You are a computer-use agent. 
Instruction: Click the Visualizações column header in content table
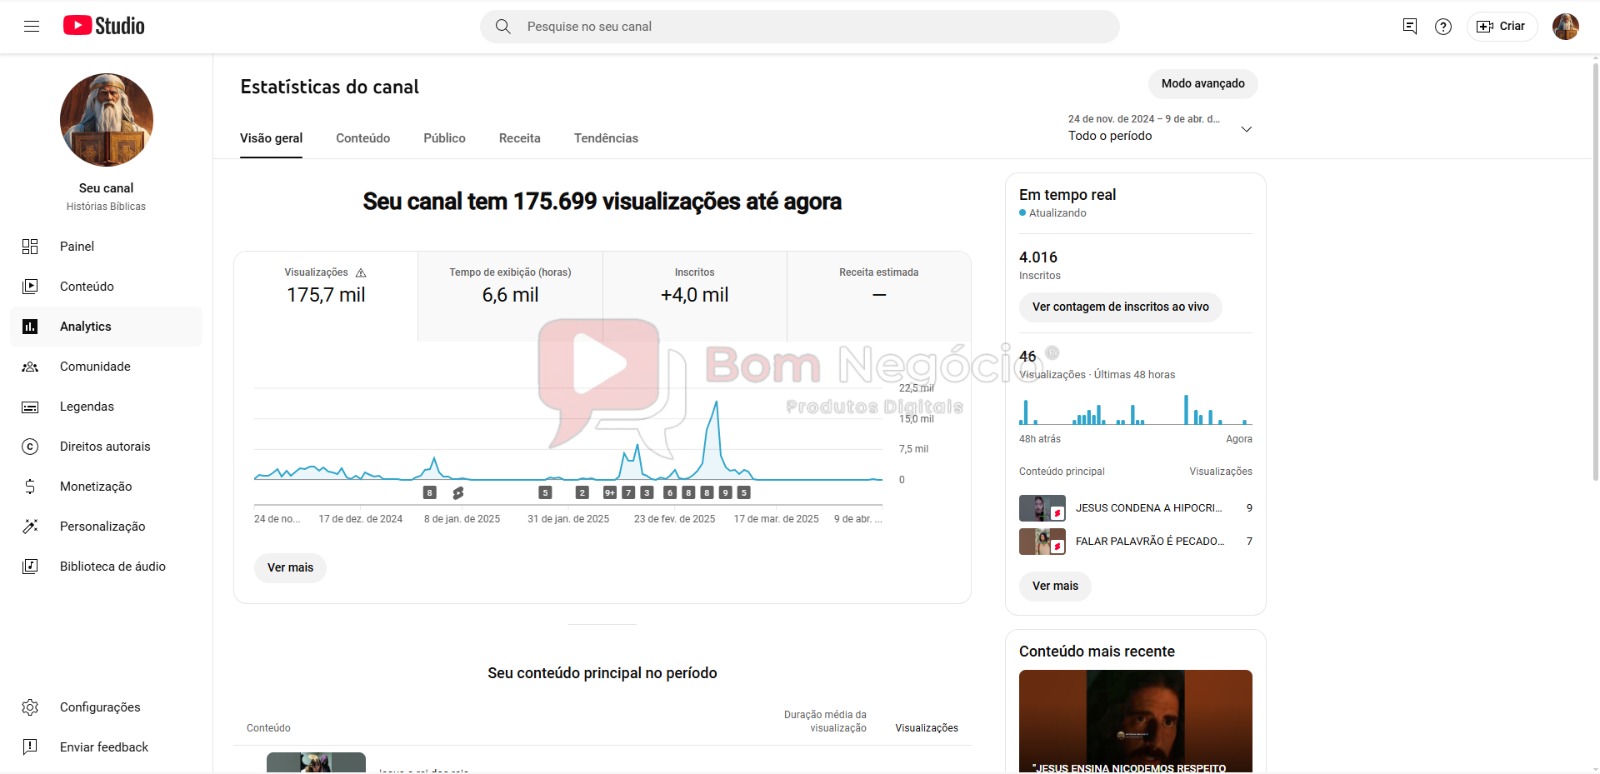926,728
